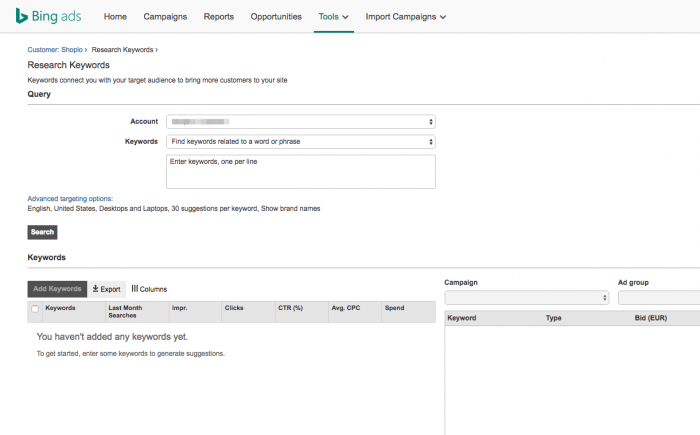Click the Export download icon
700x435 pixels.
pos(96,289)
